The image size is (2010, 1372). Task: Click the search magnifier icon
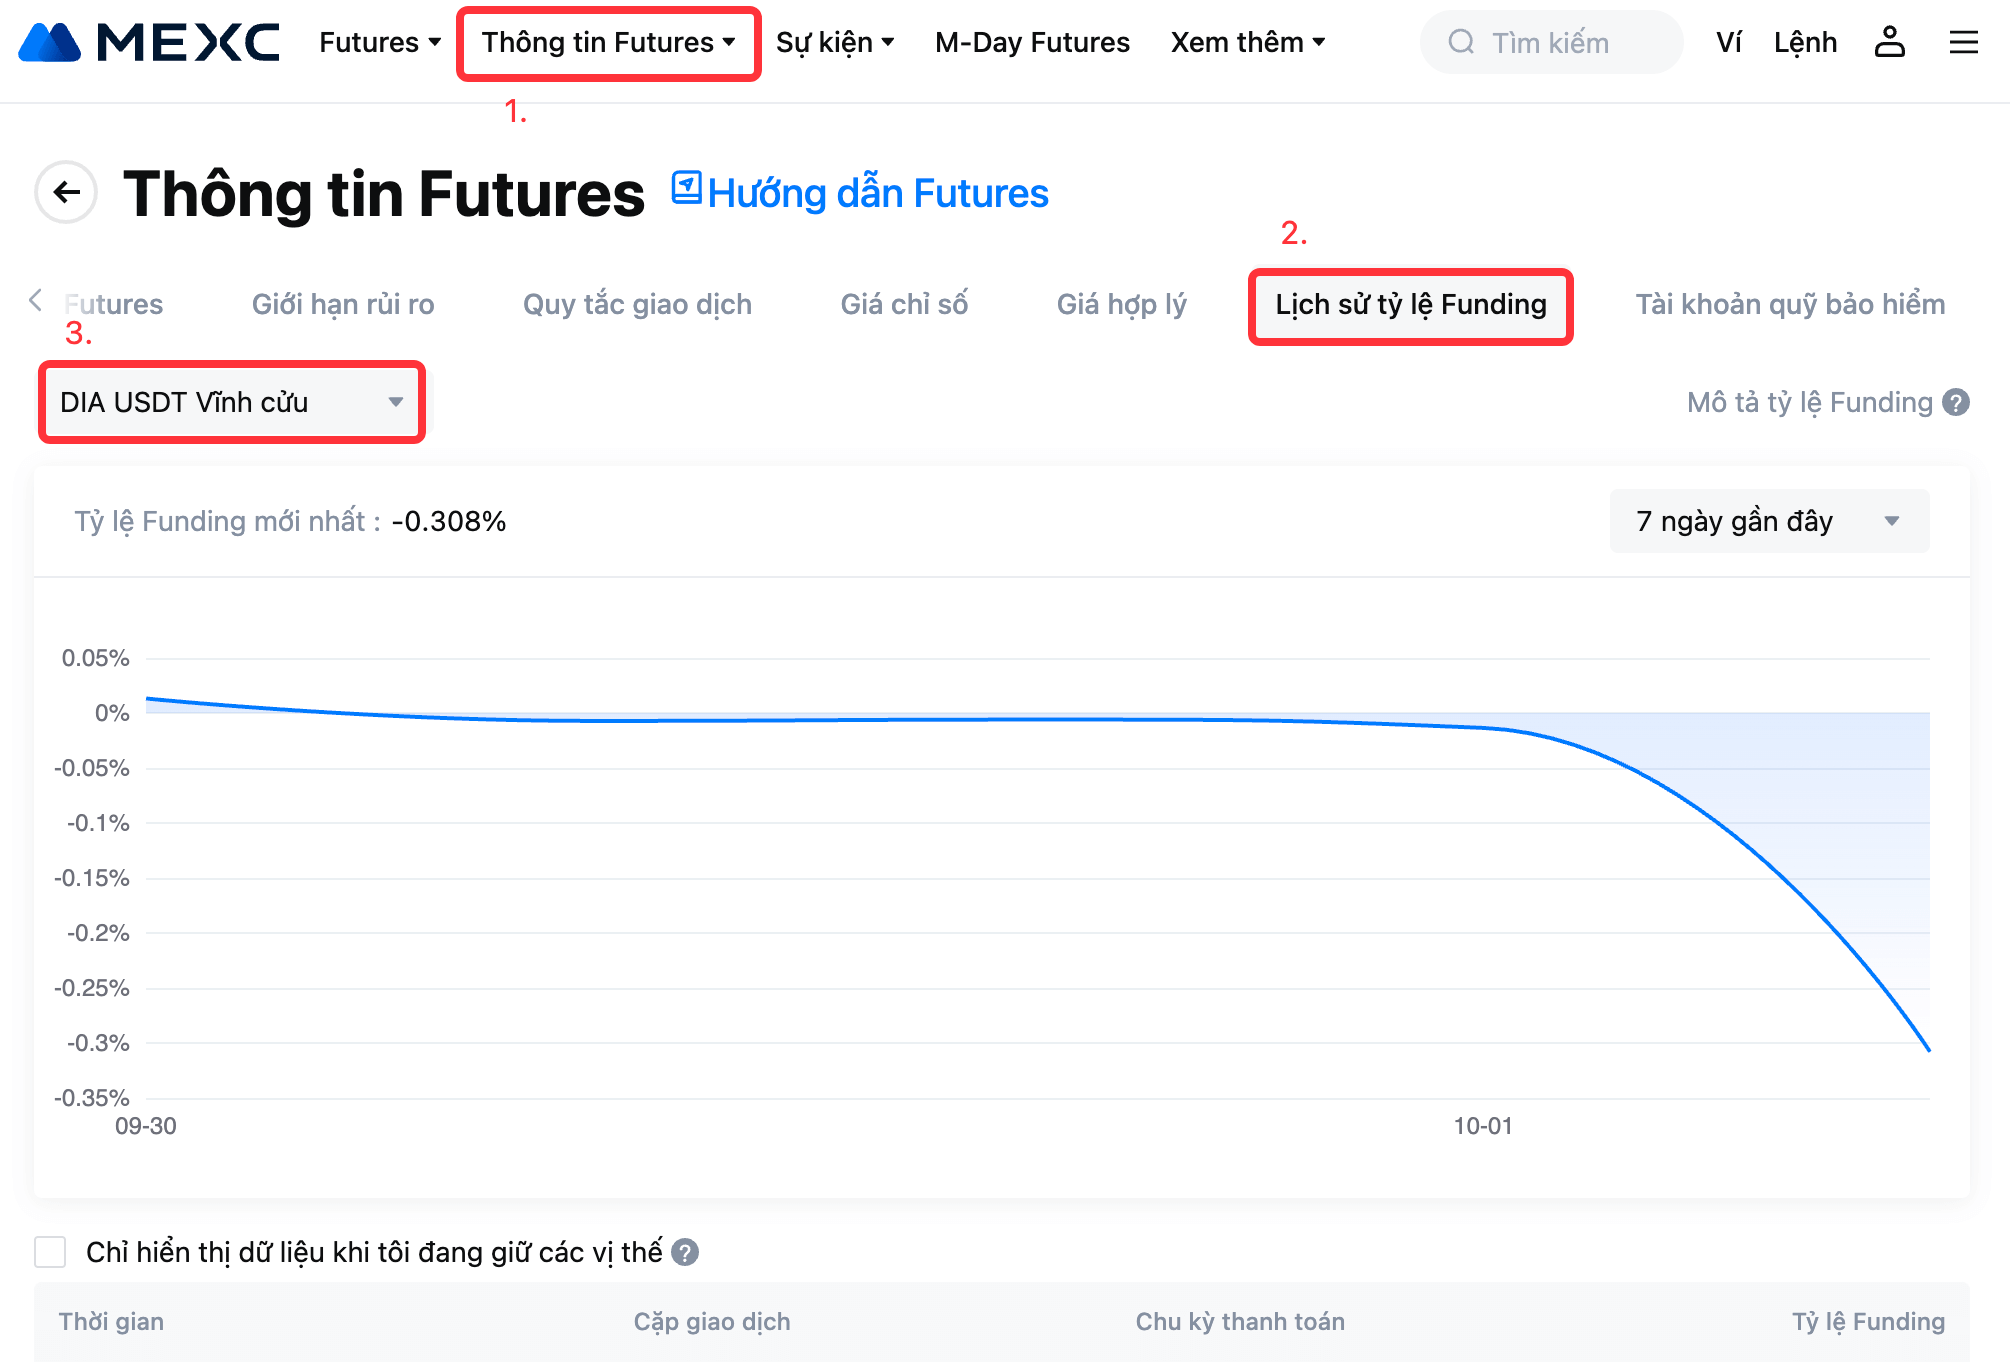pos(1461,42)
